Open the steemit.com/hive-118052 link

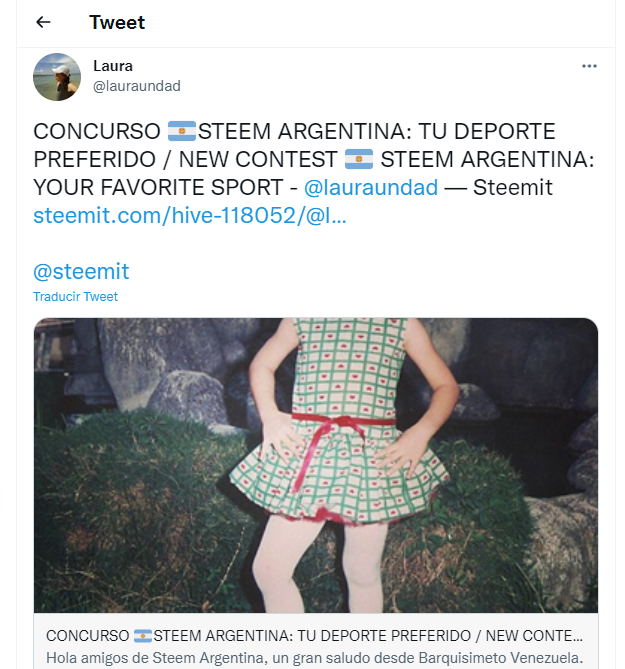(190, 215)
